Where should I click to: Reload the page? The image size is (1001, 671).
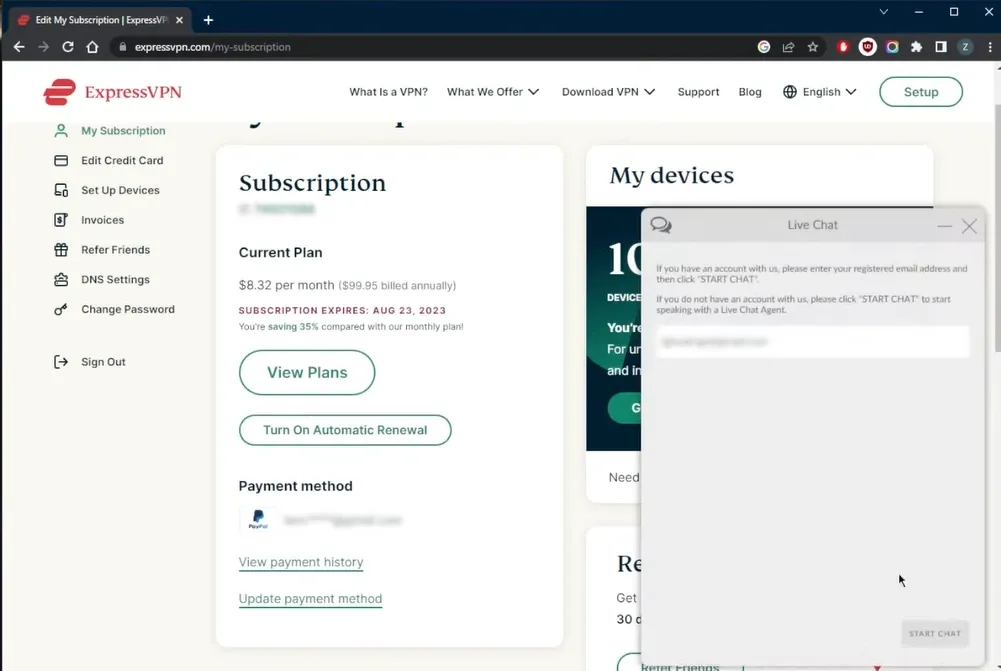[68, 47]
